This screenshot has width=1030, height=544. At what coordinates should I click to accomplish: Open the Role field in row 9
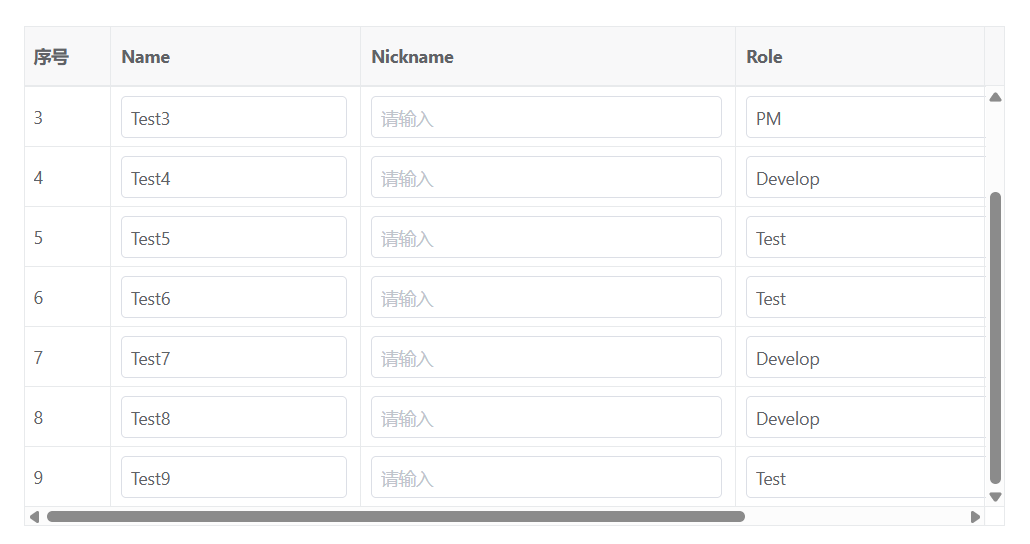(865, 478)
